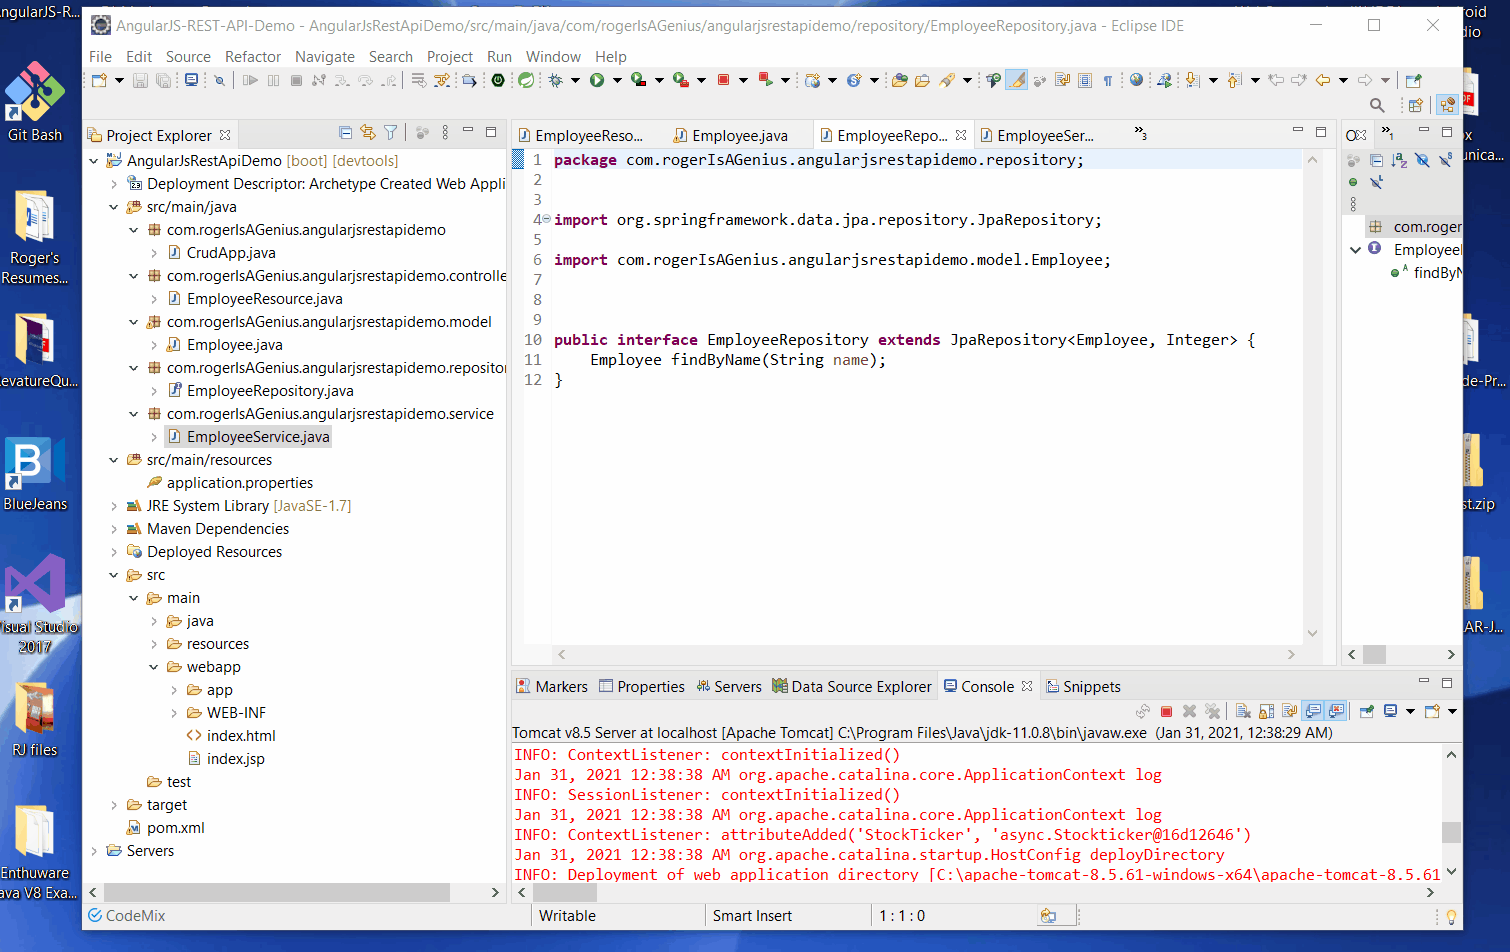Viewport: 1510px width, 952px height.
Task: Expand the target folder
Action: tap(113, 804)
